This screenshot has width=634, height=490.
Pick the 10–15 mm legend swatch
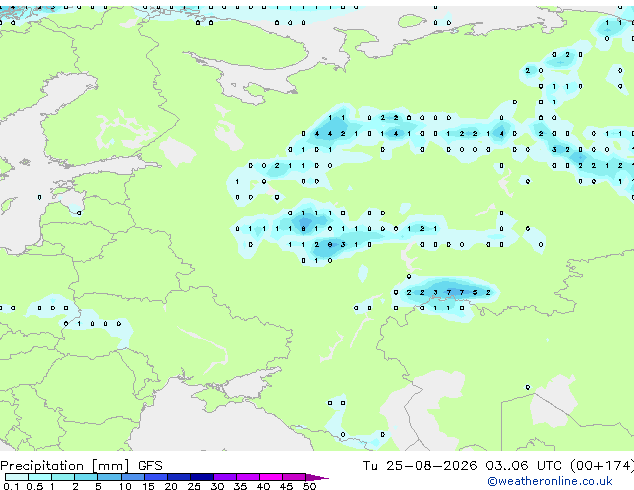coord(132,477)
